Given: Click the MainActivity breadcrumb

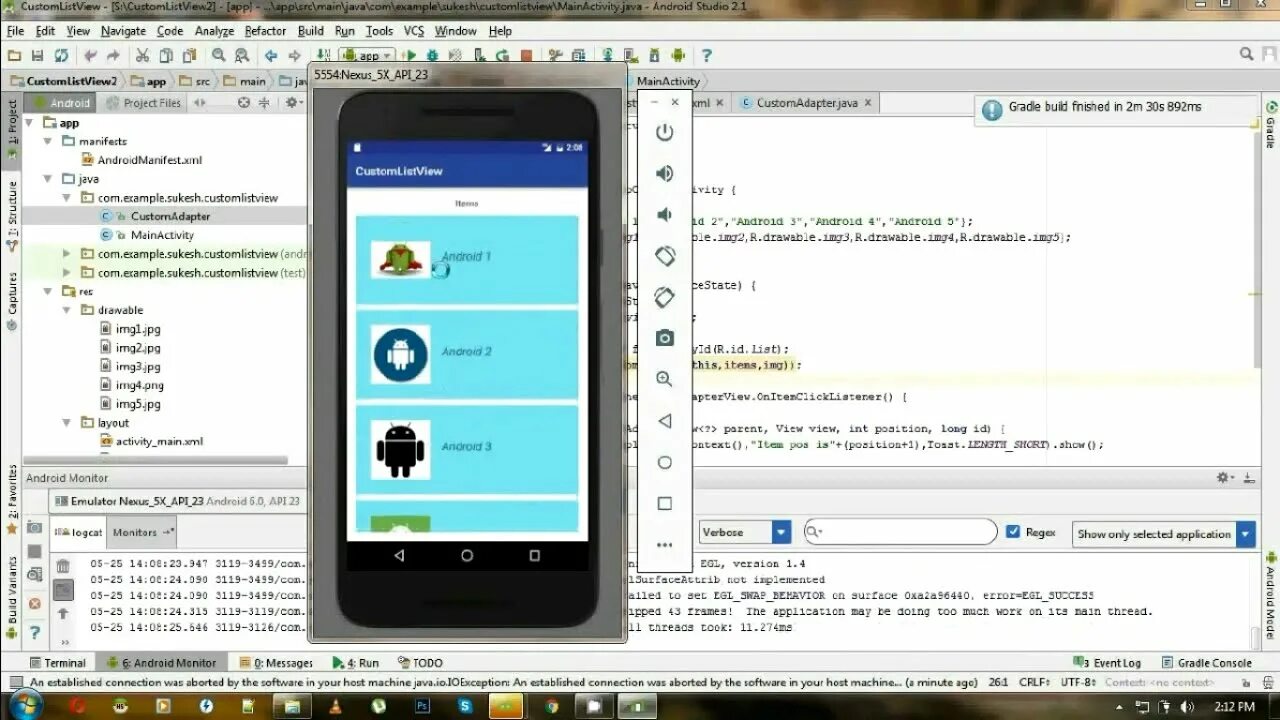Looking at the screenshot, I should coord(668,81).
